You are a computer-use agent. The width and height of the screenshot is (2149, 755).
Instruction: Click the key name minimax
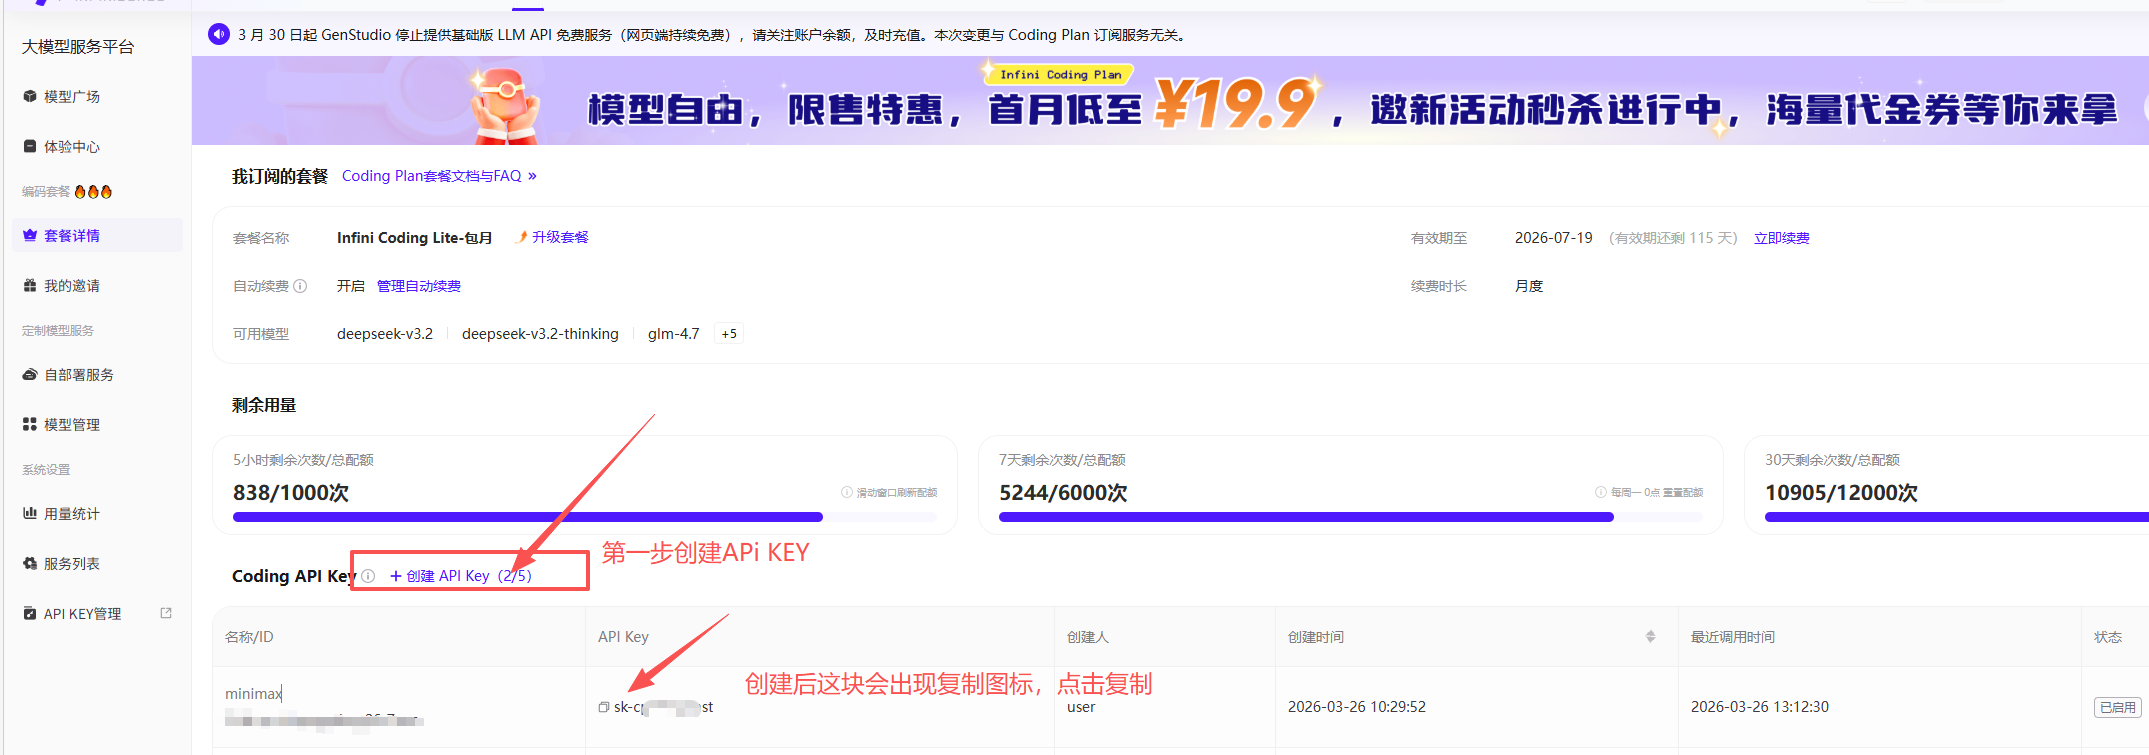tap(253, 694)
